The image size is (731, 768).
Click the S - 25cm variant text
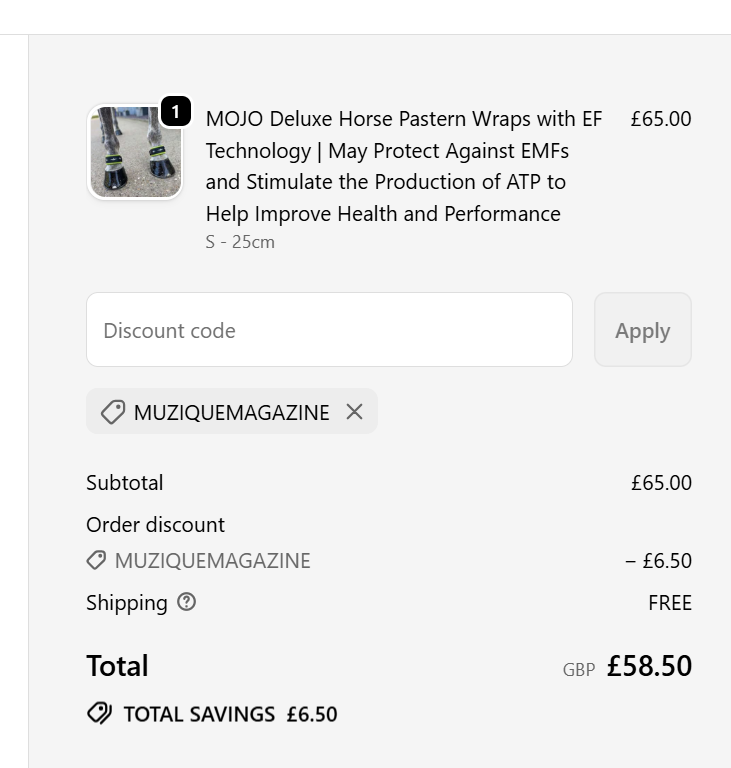click(x=240, y=242)
